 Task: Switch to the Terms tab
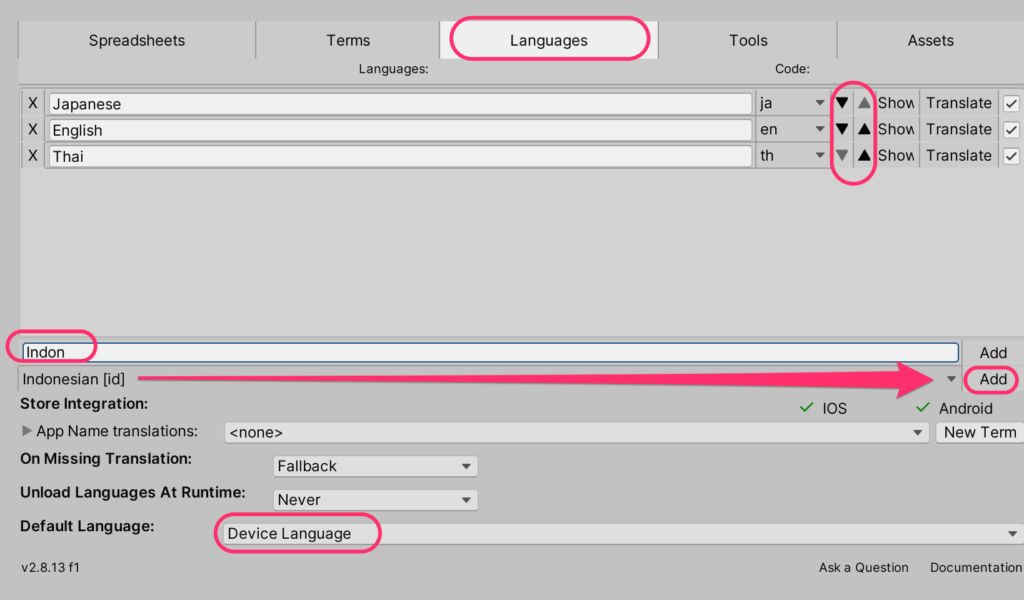pos(348,41)
